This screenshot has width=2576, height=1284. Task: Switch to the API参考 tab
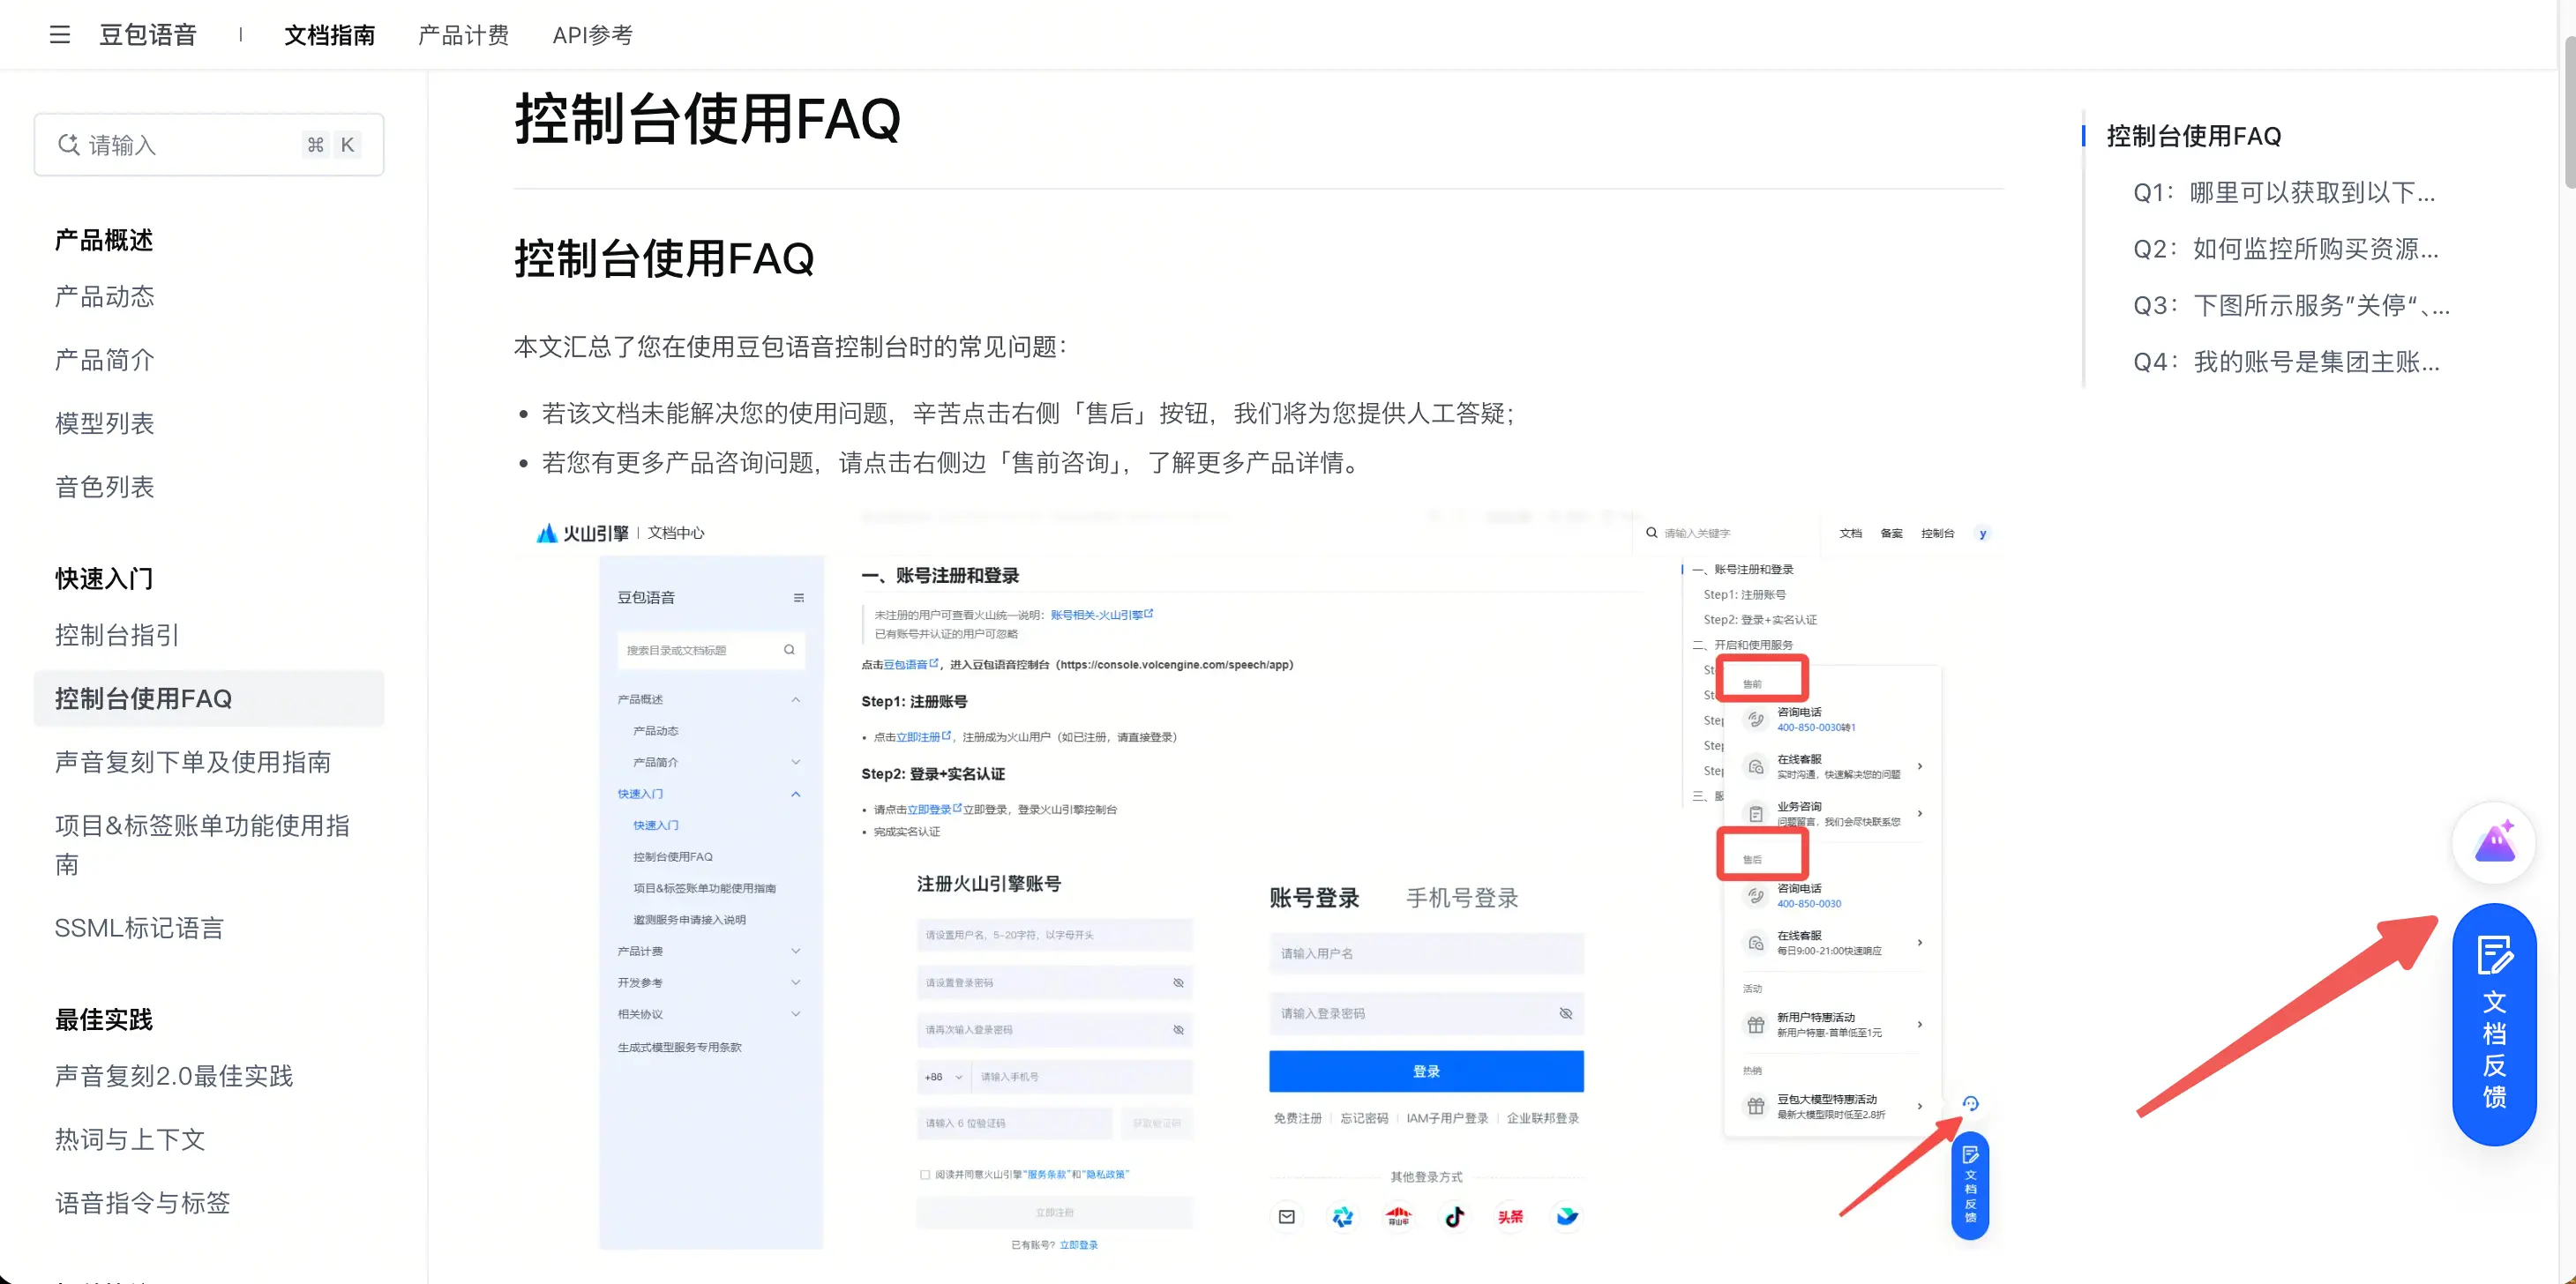592,35
